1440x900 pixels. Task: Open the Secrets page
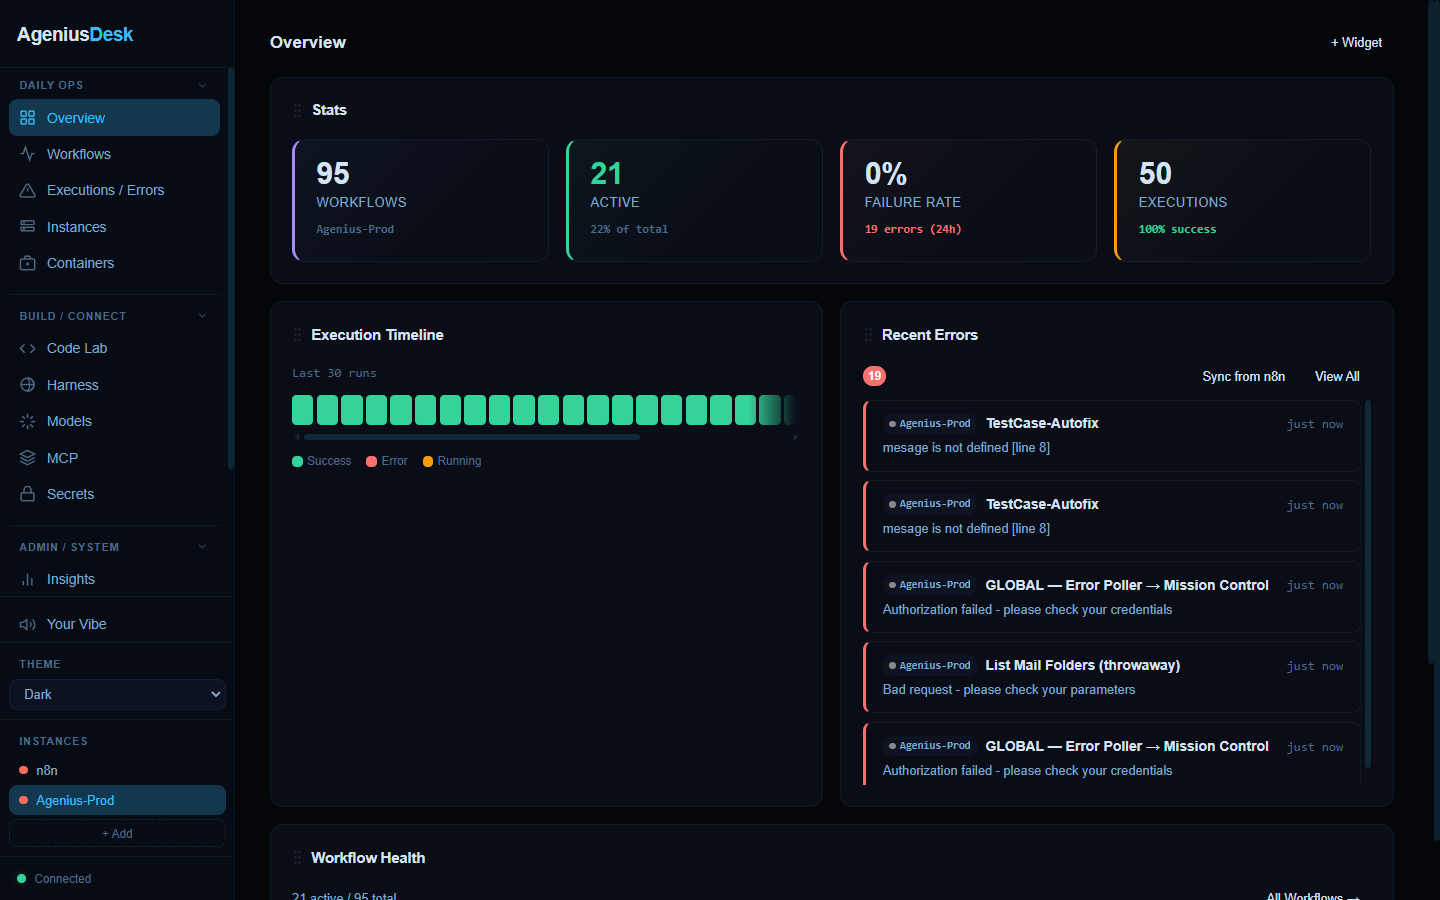[x=114, y=494]
